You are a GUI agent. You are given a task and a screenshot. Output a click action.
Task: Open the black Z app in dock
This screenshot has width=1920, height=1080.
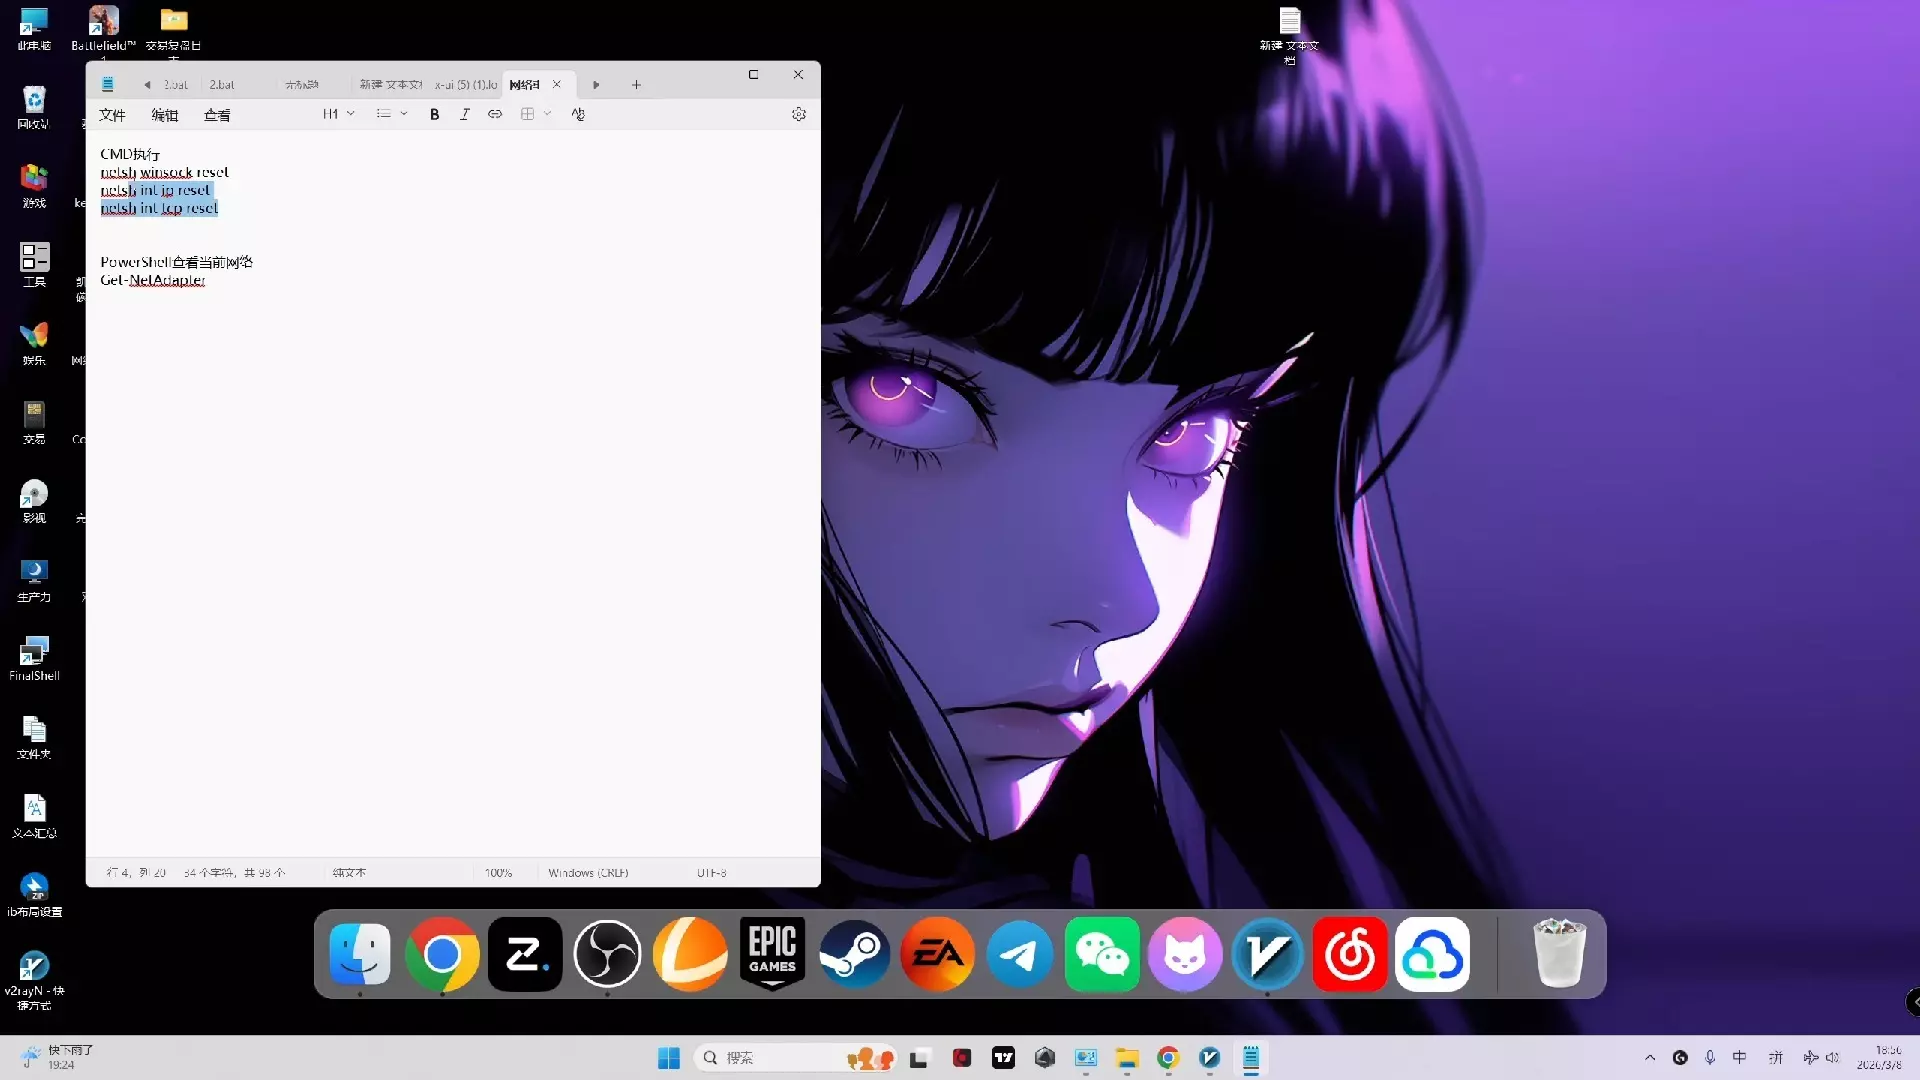525,954
